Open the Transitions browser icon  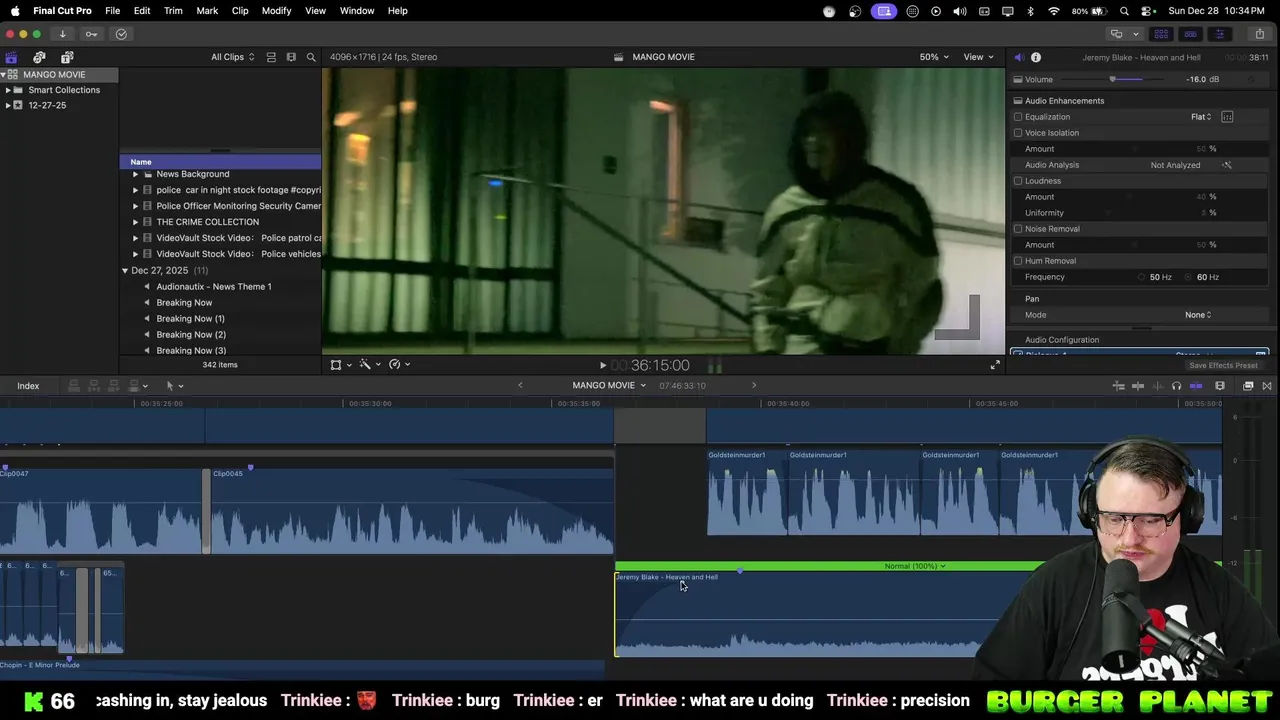[x=1267, y=386]
